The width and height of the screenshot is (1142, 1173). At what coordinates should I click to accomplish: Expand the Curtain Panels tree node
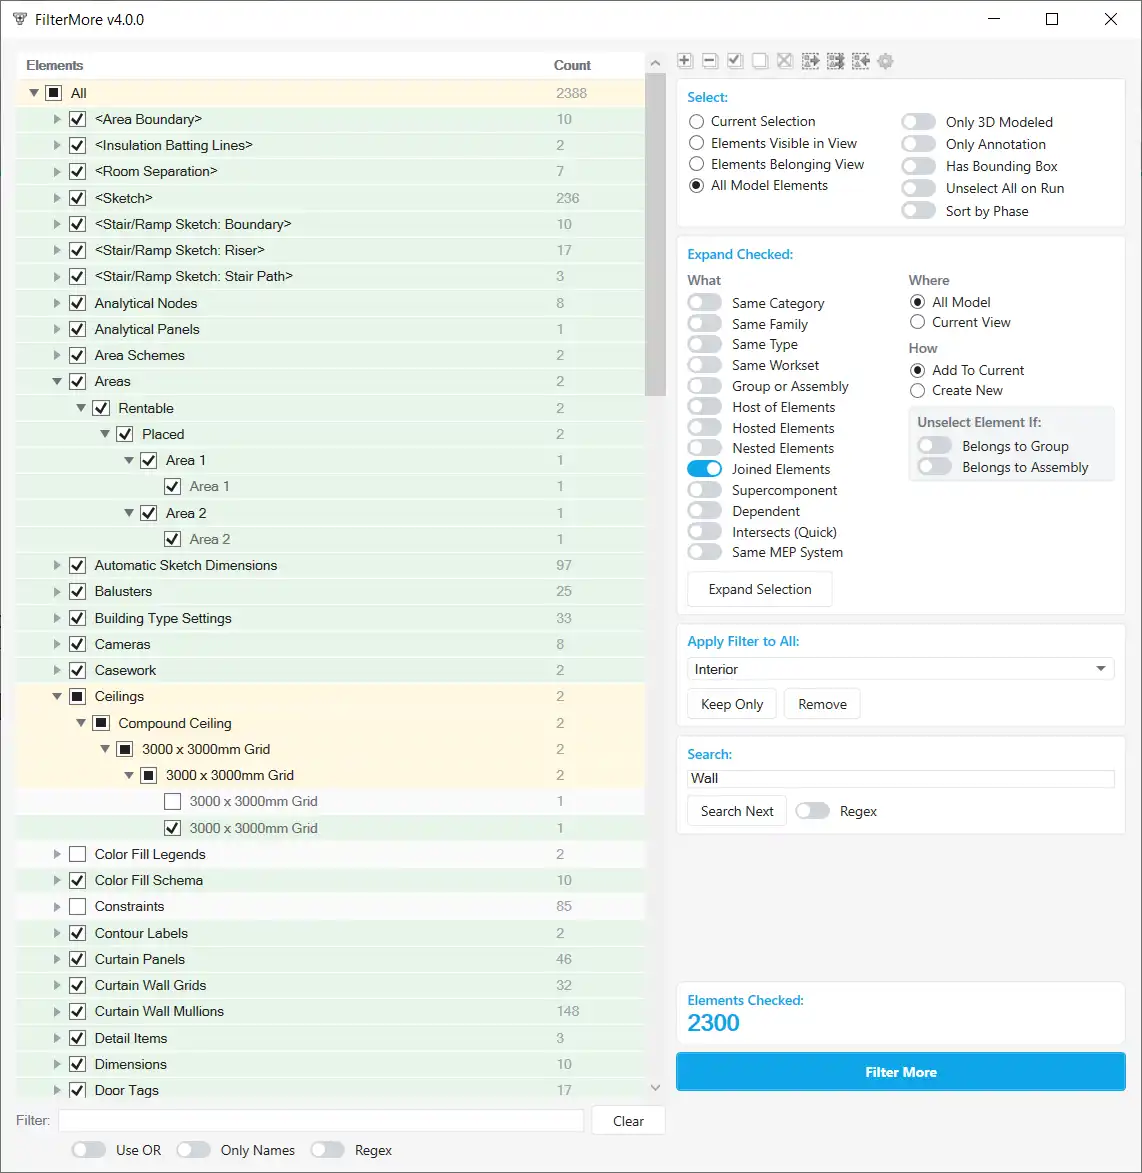pyautogui.click(x=57, y=959)
